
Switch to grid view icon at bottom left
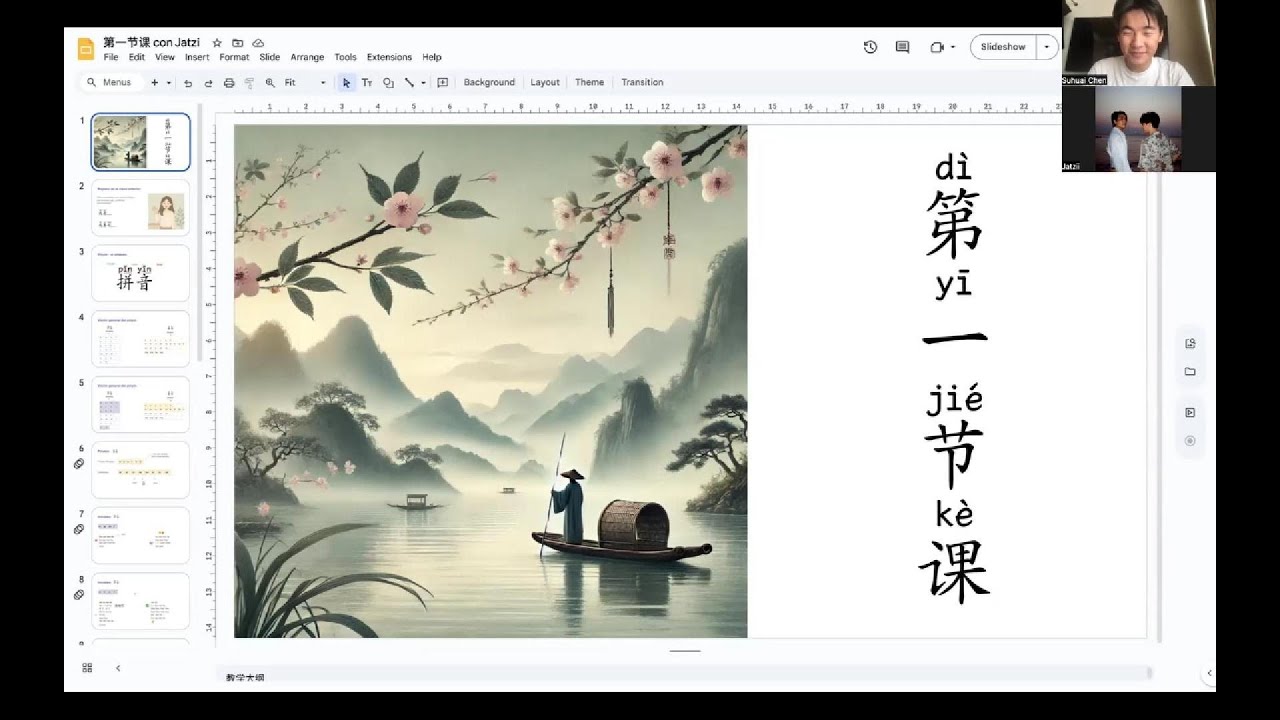coord(87,668)
